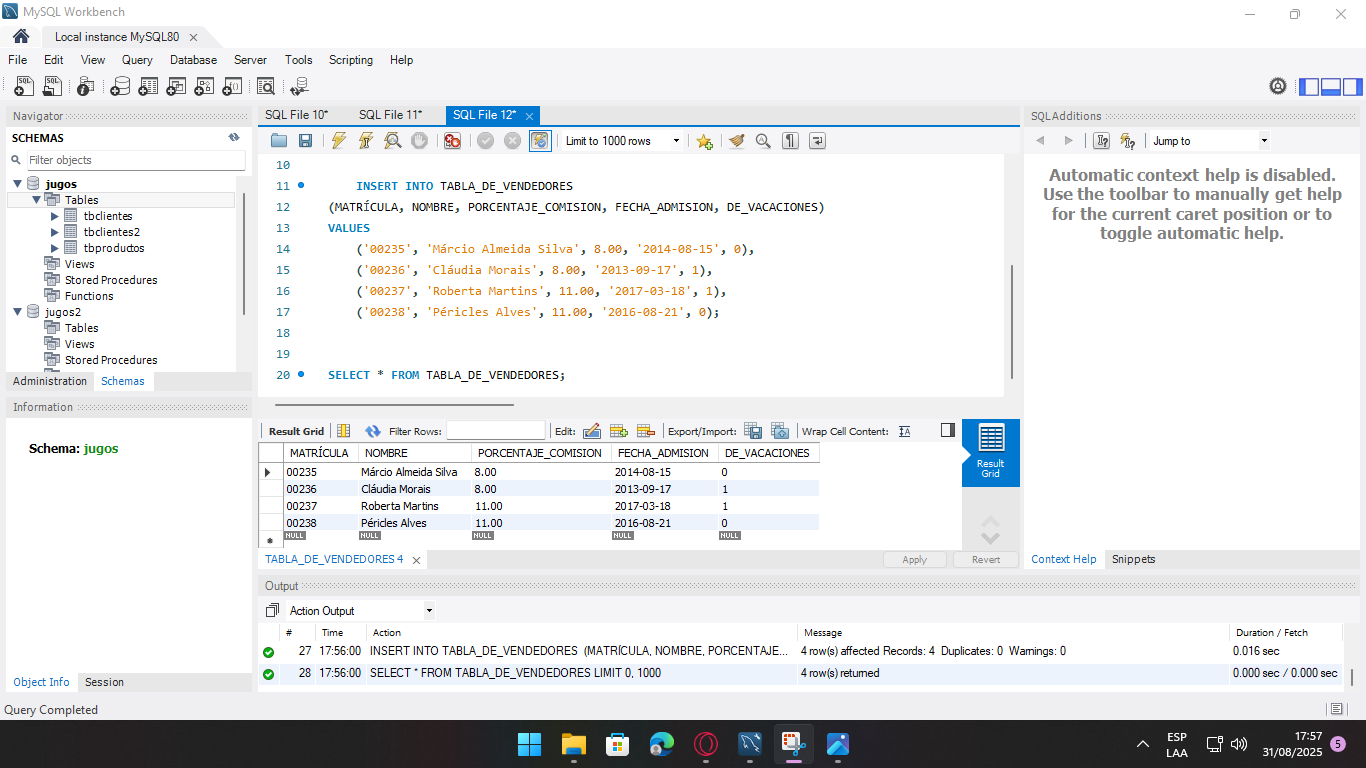Toggle word wrapping in the editor
The height and width of the screenshot is (768, 1366).
[817, 141]
